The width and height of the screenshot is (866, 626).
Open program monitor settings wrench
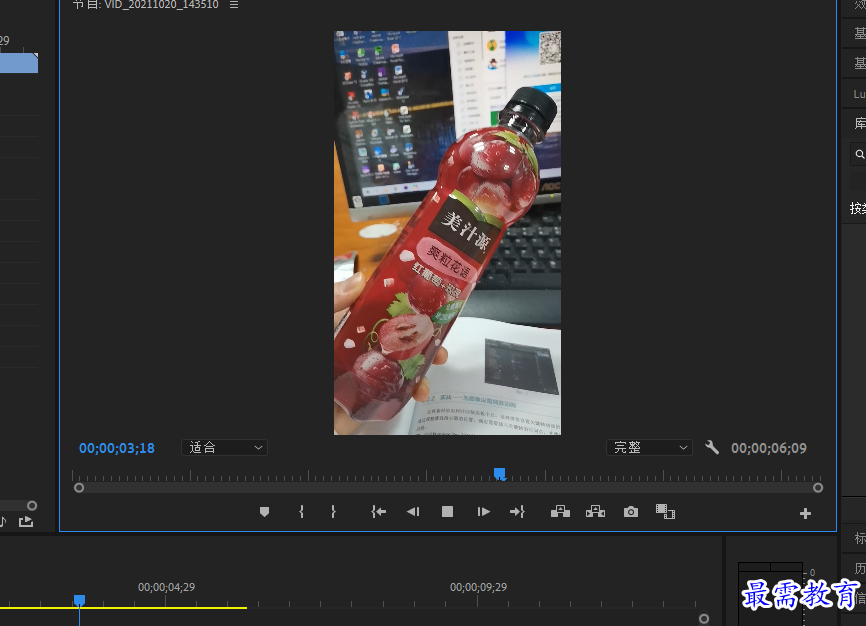coord(712,448)
